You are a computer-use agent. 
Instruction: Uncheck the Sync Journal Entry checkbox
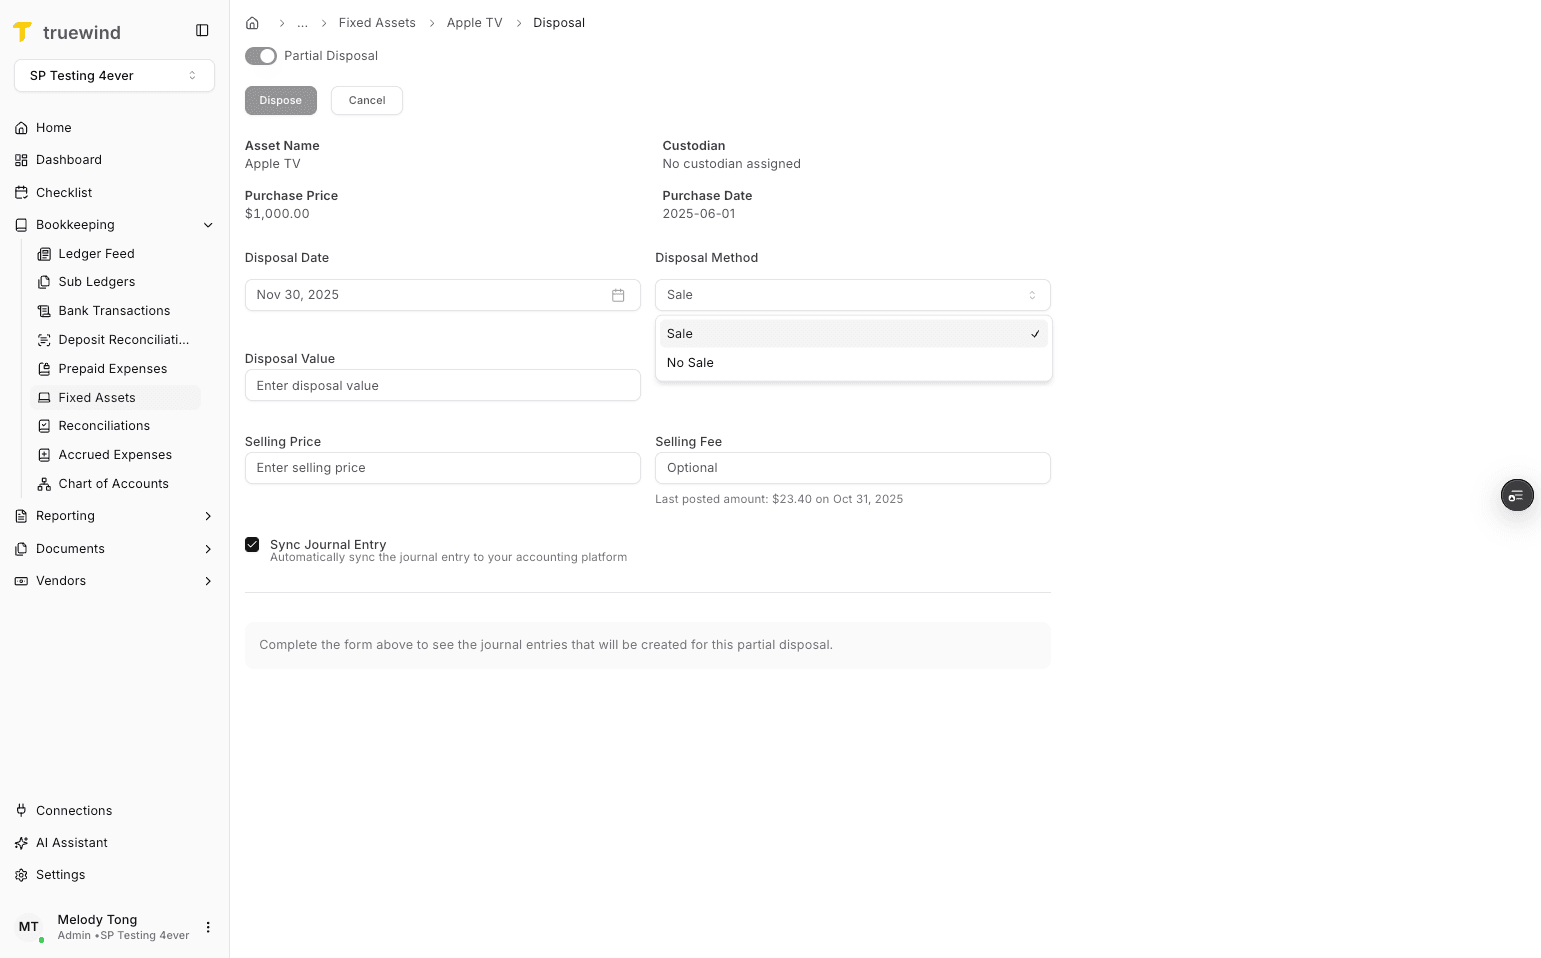[x=252, y=544]
